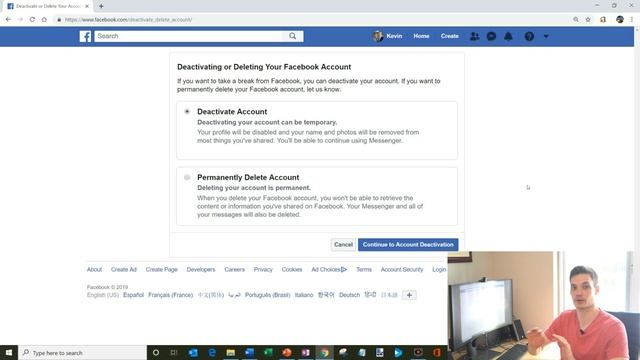The image size is (640, 360).
Task: Switch language to Español
Action: (x=133, y=295)
